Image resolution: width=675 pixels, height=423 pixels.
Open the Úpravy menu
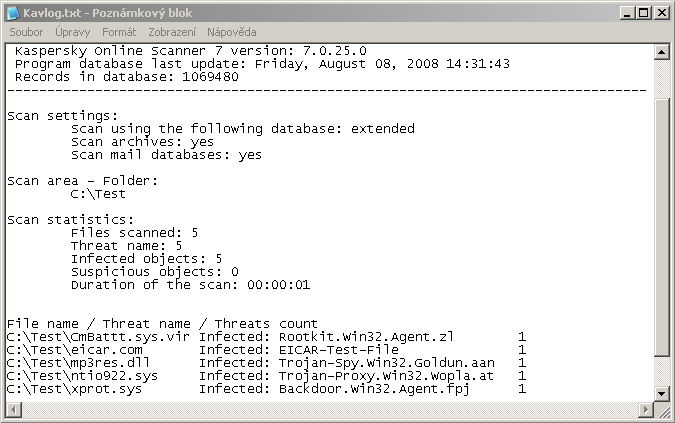click(72, 32)
